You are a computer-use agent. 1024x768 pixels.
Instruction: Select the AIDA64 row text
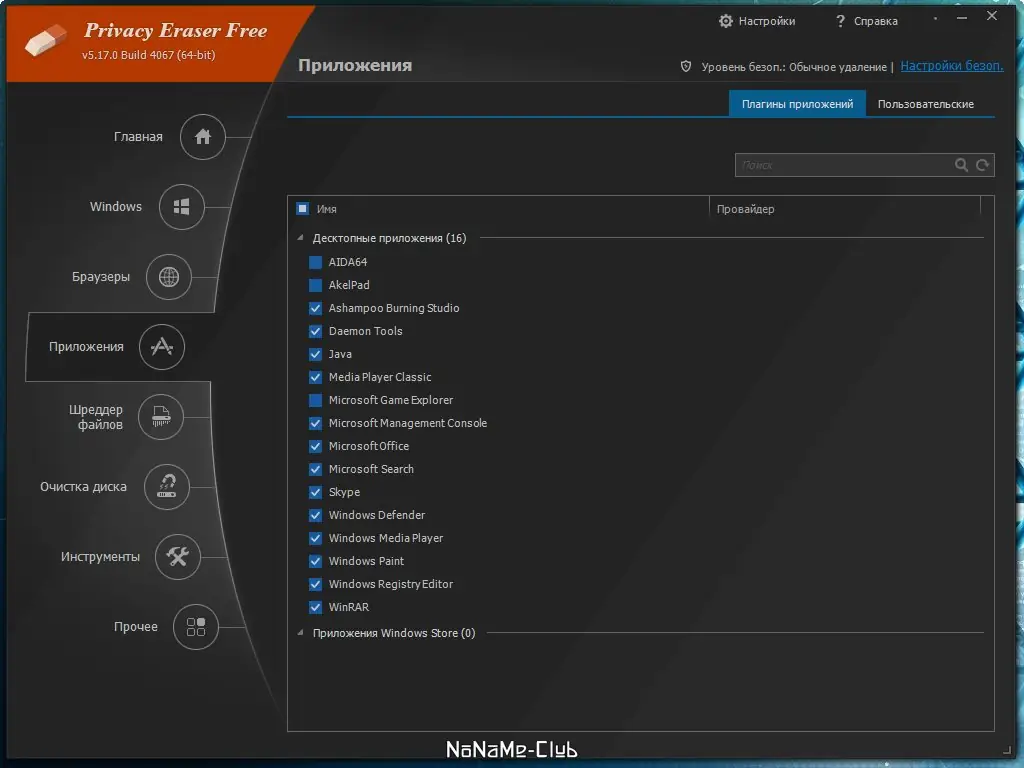tap(347, 262)
